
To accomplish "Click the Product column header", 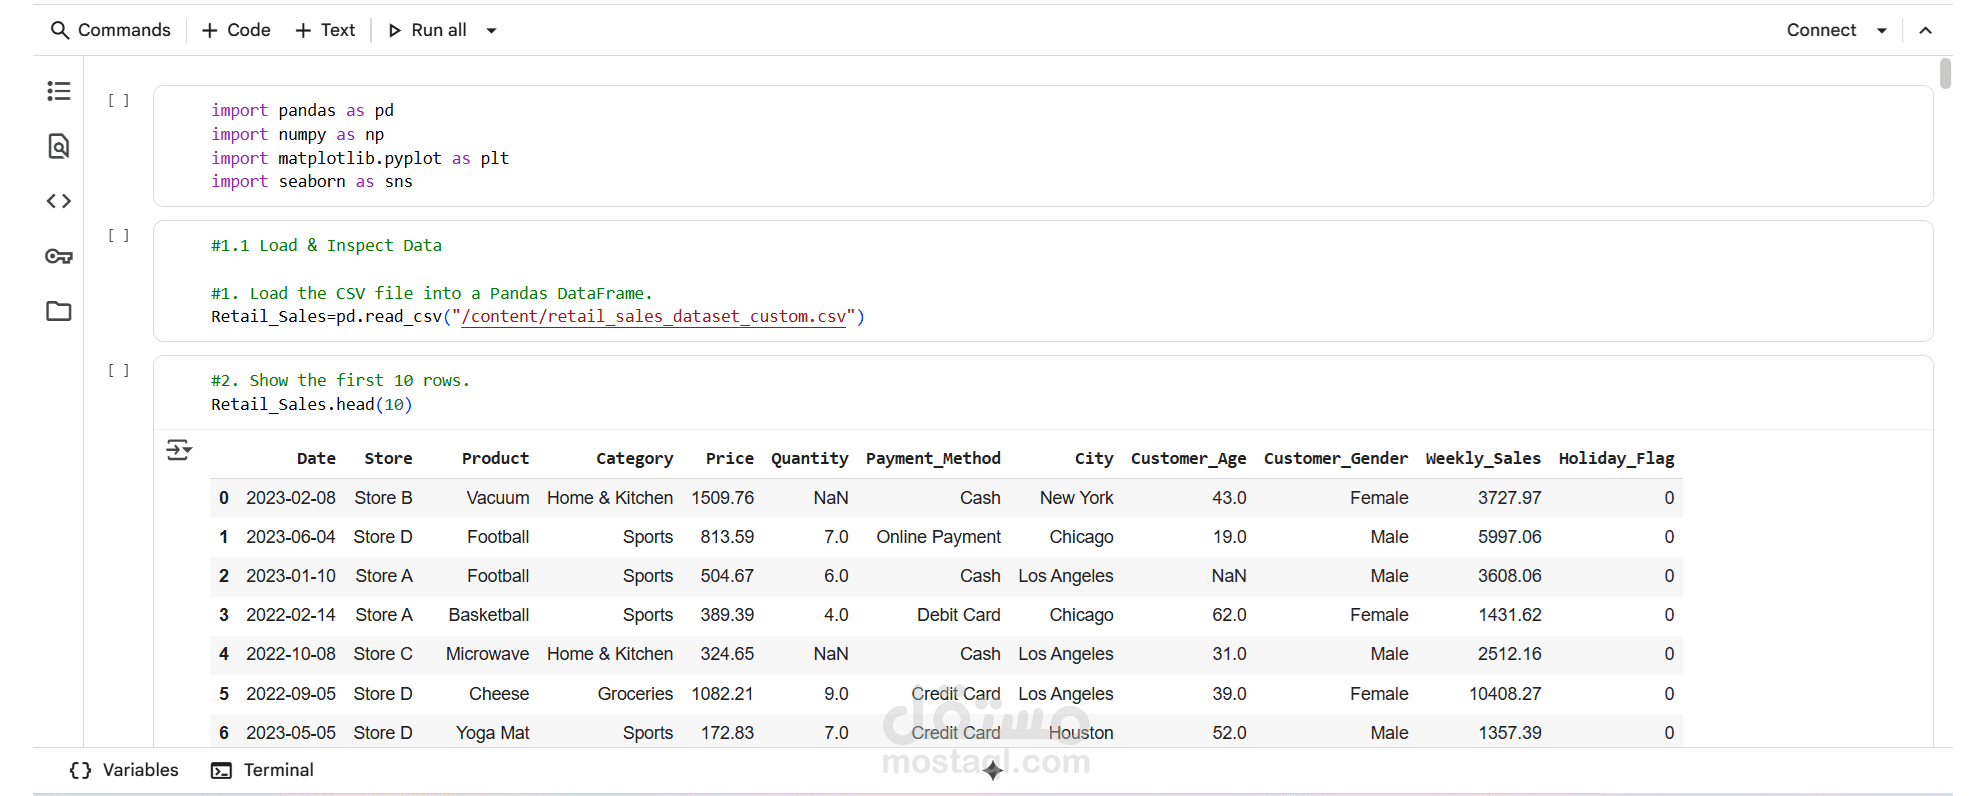I will [495, 458].
